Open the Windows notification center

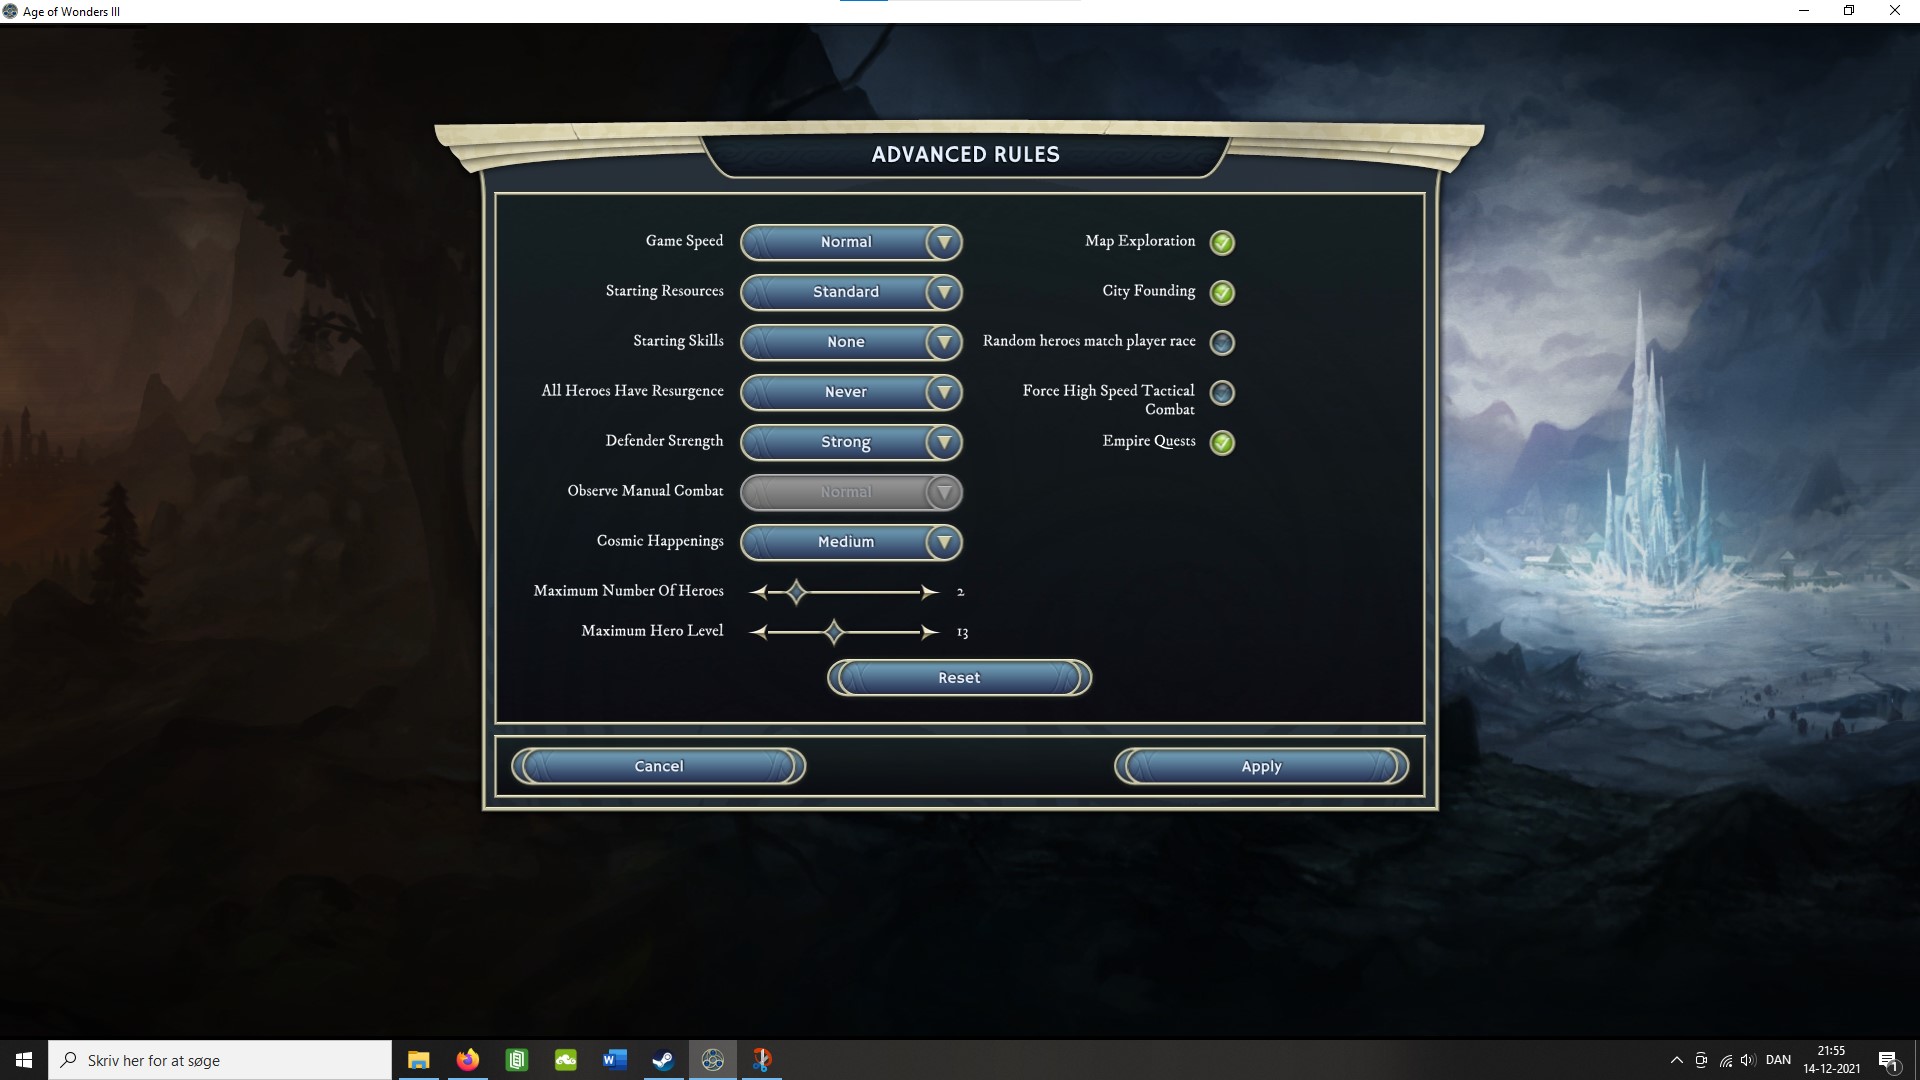(1888, 1060)
